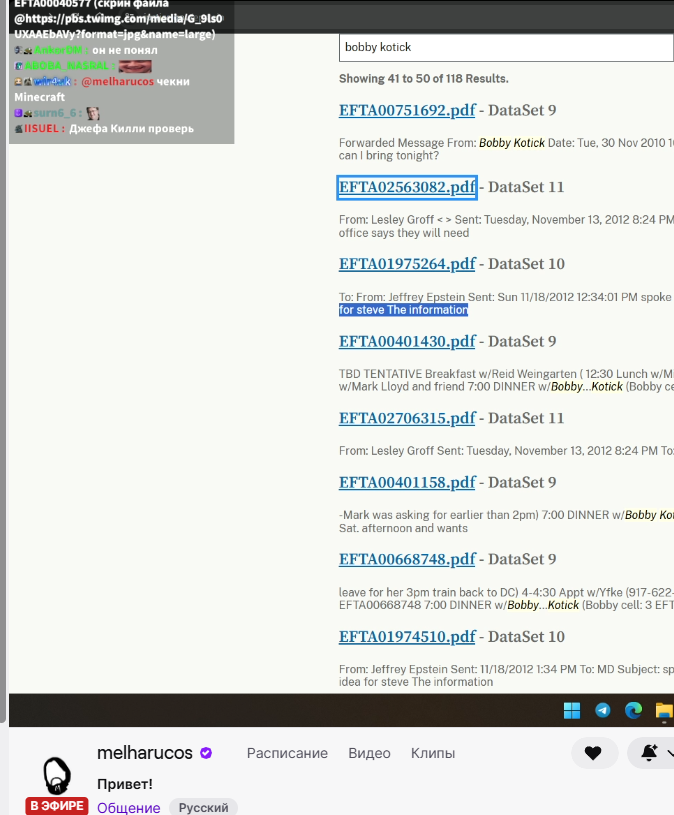This screenshot has height=815, width=674.
Task: Open EFTA01975264.pdf link
Action: pyautogui.click(x=407, y=264)
